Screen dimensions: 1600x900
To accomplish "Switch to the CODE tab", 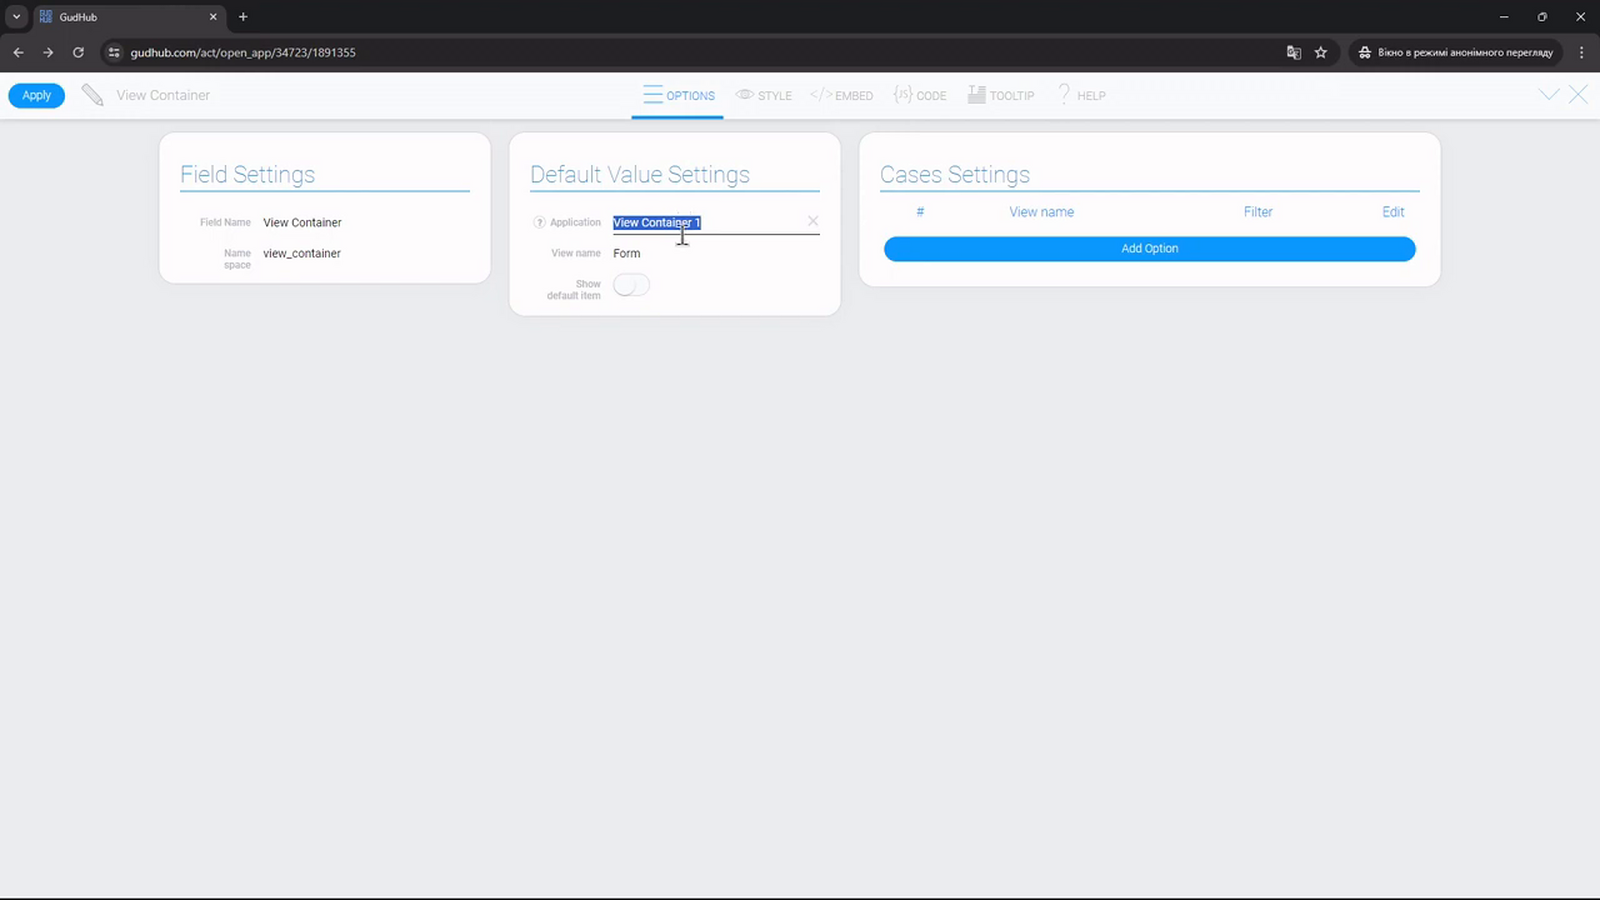I will pos(920,95).
